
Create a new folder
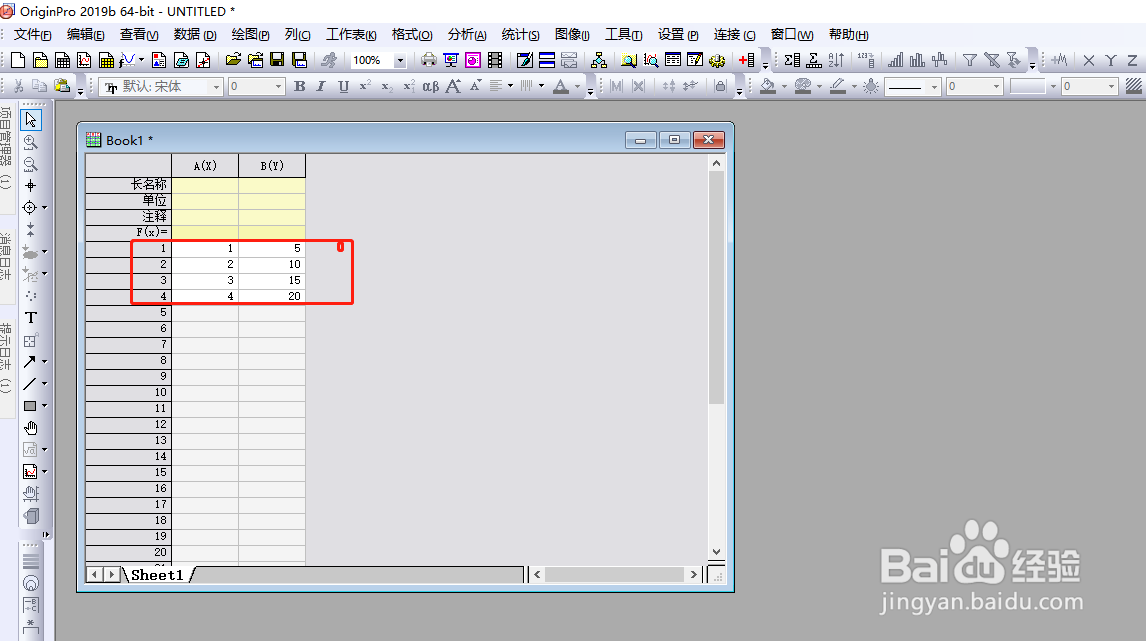(x=40, y=60)
